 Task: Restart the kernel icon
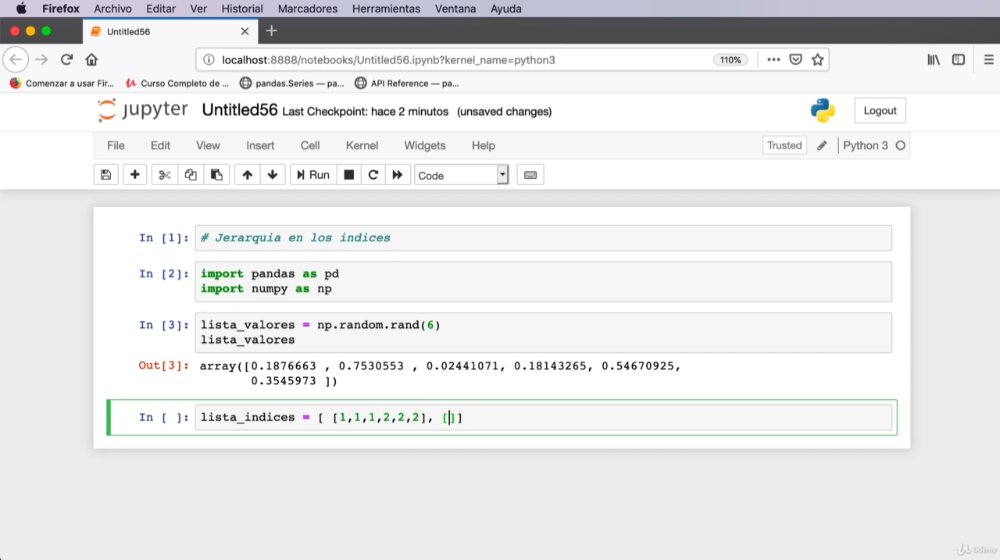tap(373, 175)
